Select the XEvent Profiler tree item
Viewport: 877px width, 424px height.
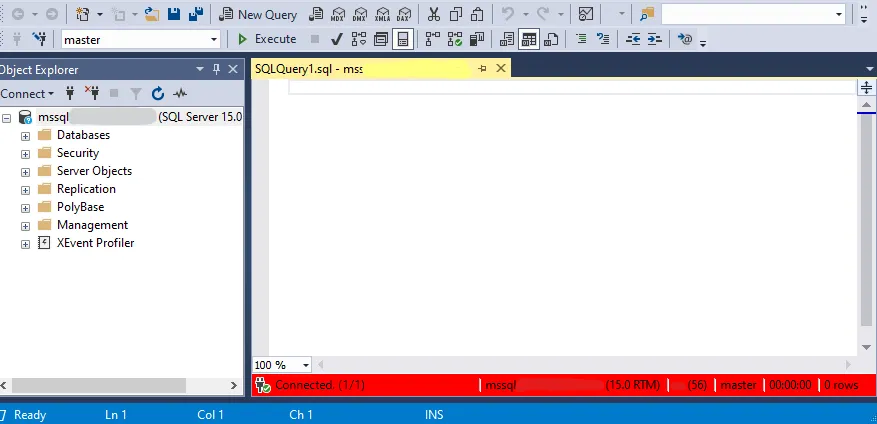click(96, 243)
